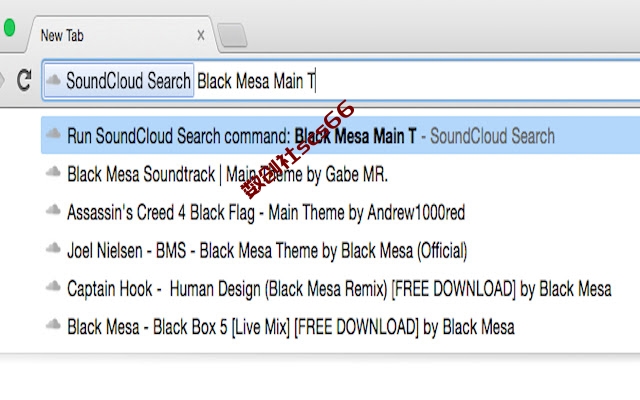Click the SoundCloud cloud icon in address bar
The image size is (640, 400).
pyautogui.click(x=53, y=79)
